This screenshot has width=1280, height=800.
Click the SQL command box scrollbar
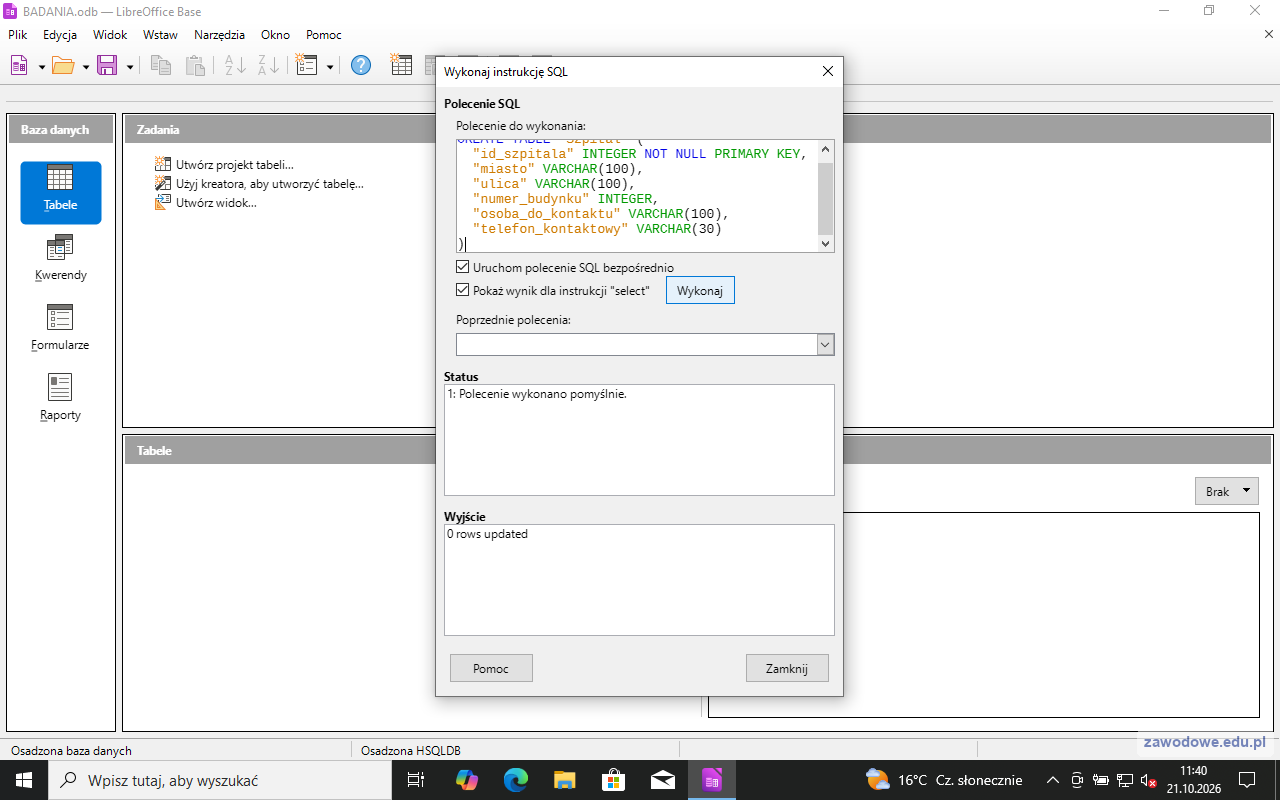click(x=825, y=196)
